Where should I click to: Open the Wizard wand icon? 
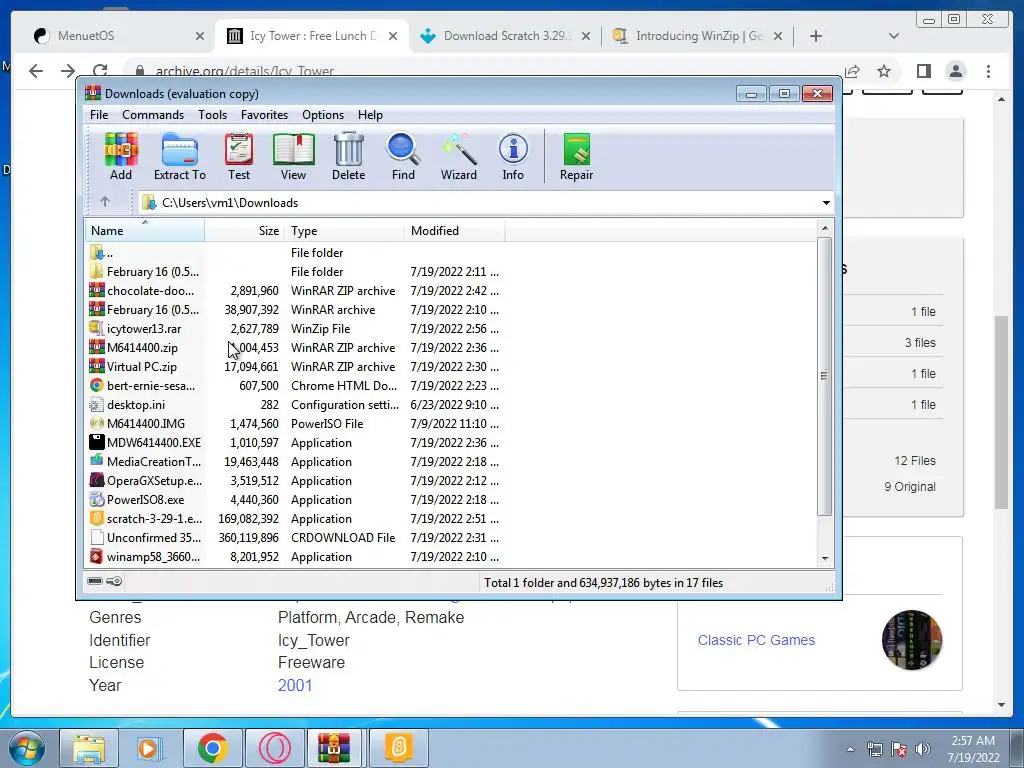pos(458,157)
